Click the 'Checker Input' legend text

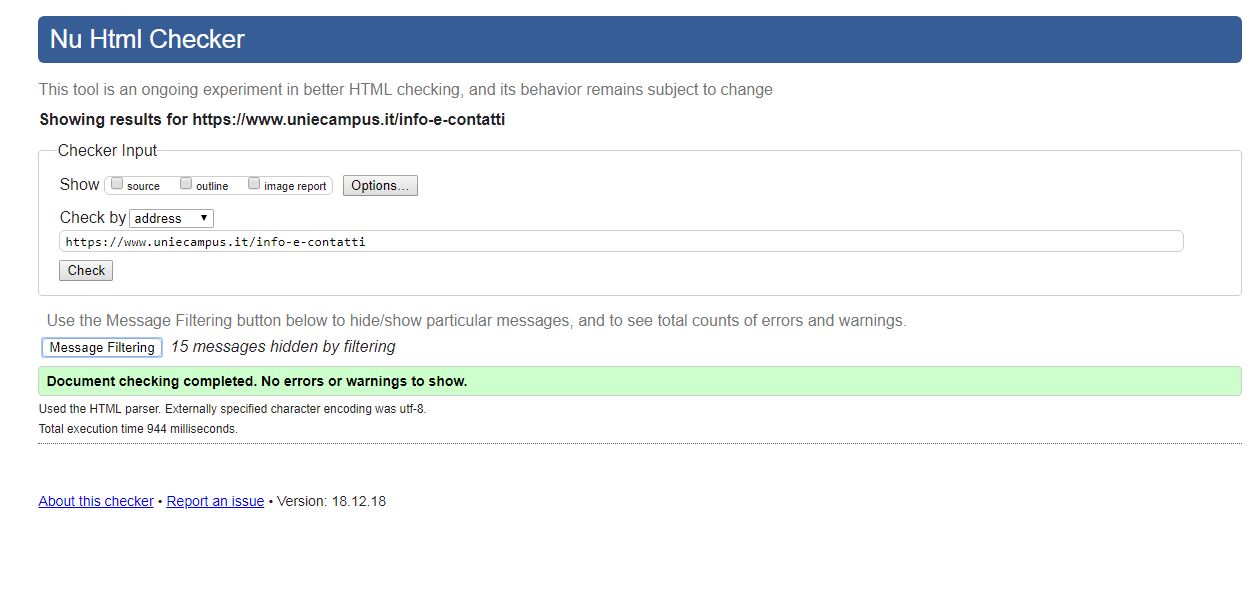(x=108, y=151)
